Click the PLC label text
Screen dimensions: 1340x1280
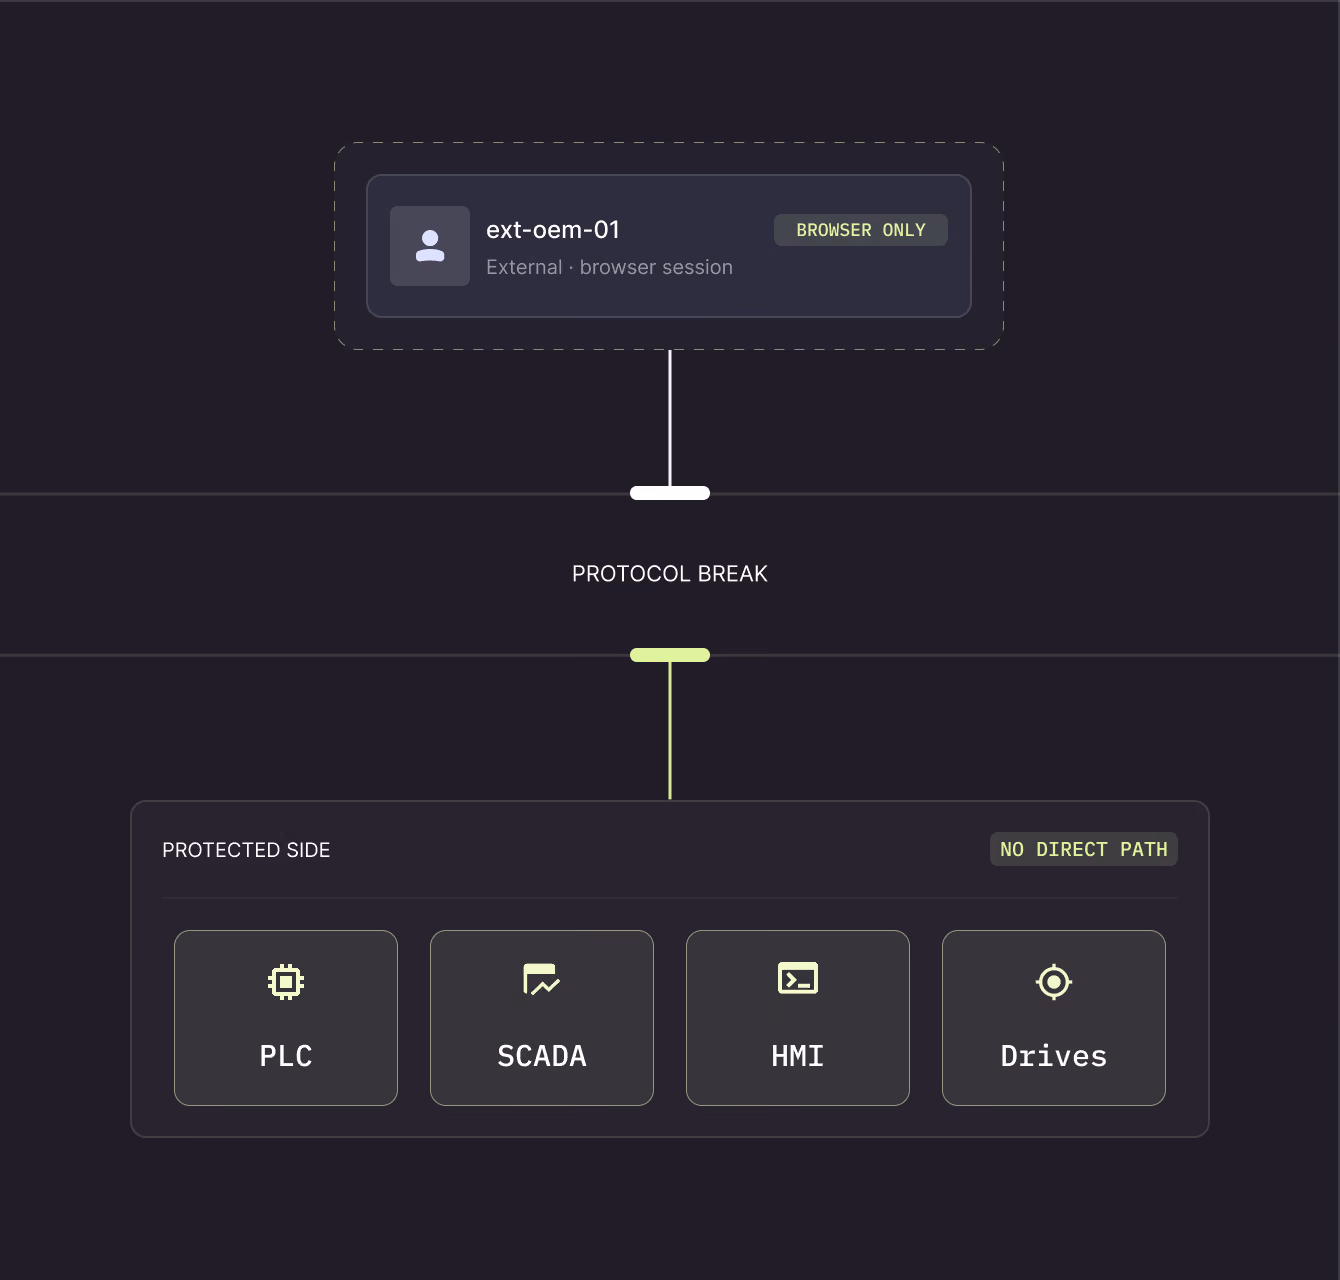(x=286, y=1056)
